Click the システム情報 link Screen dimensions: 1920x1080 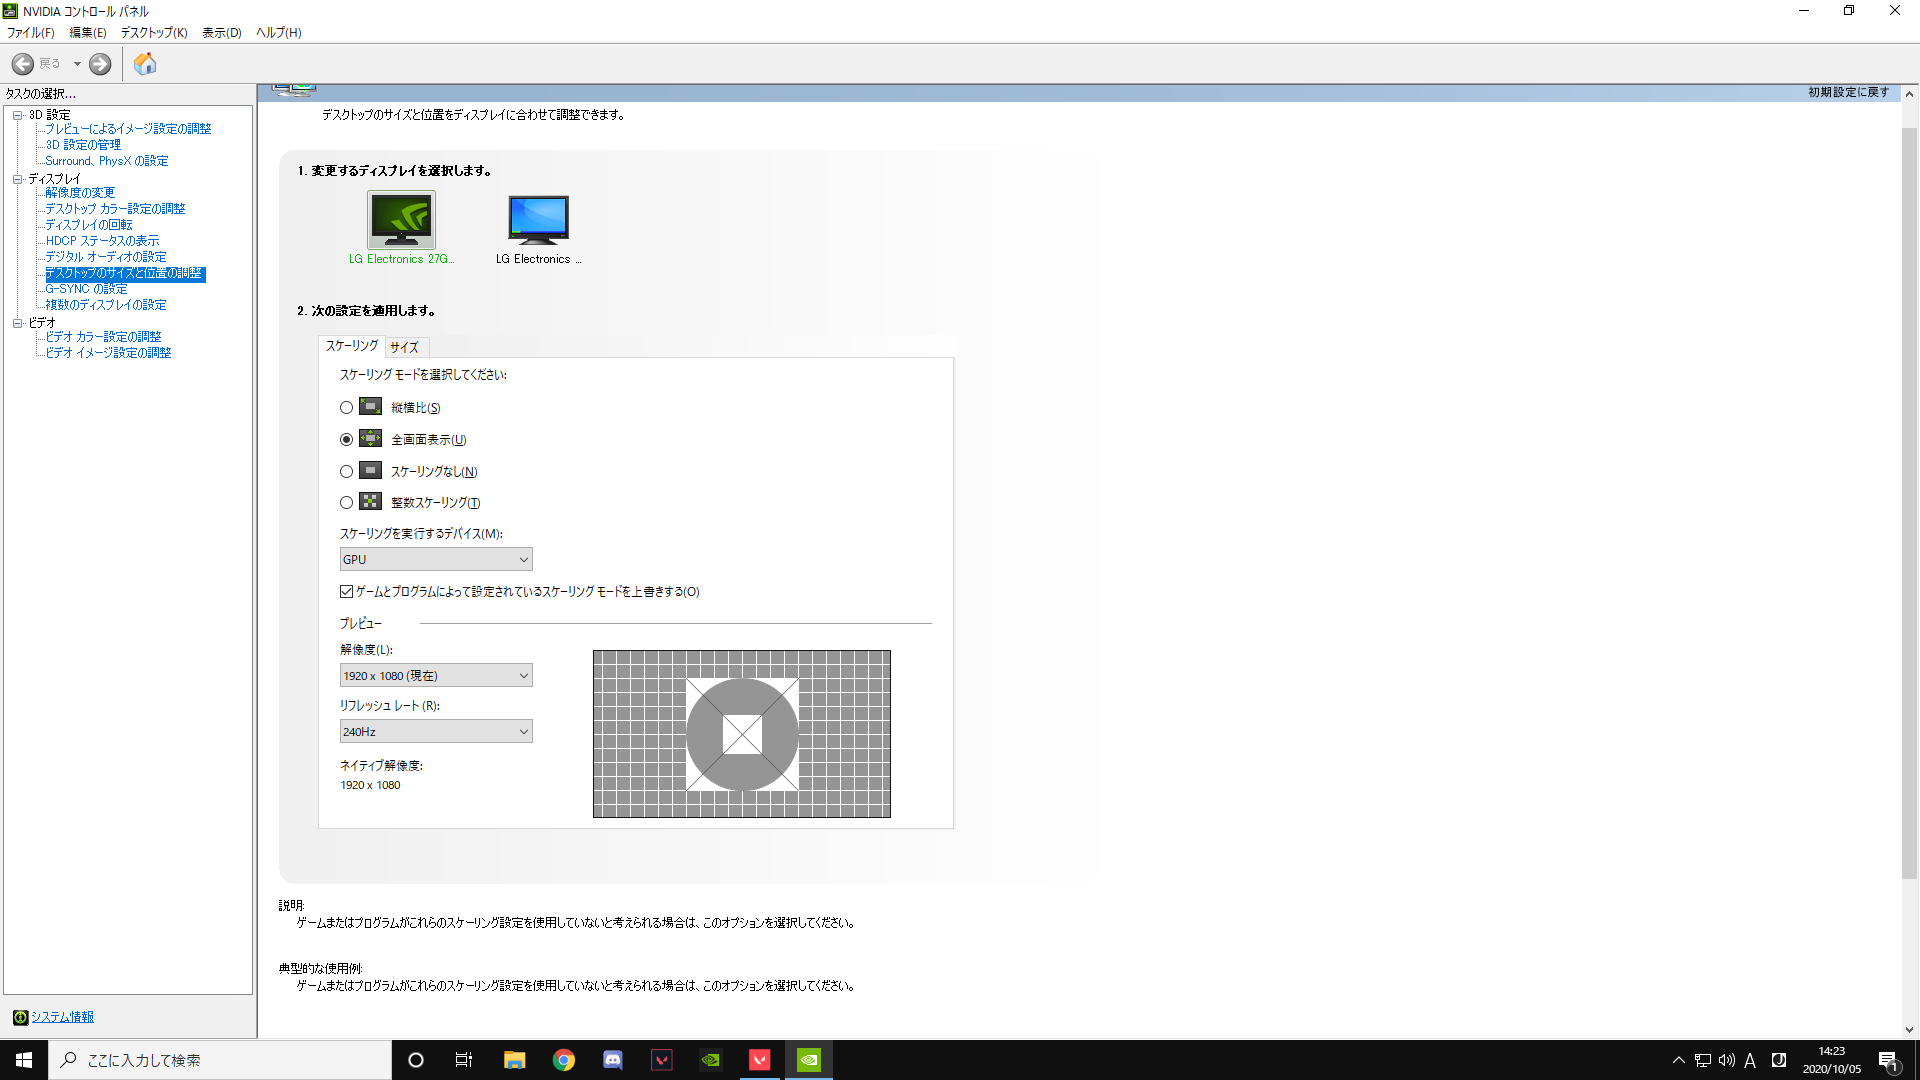click(x=62, y=1017)
